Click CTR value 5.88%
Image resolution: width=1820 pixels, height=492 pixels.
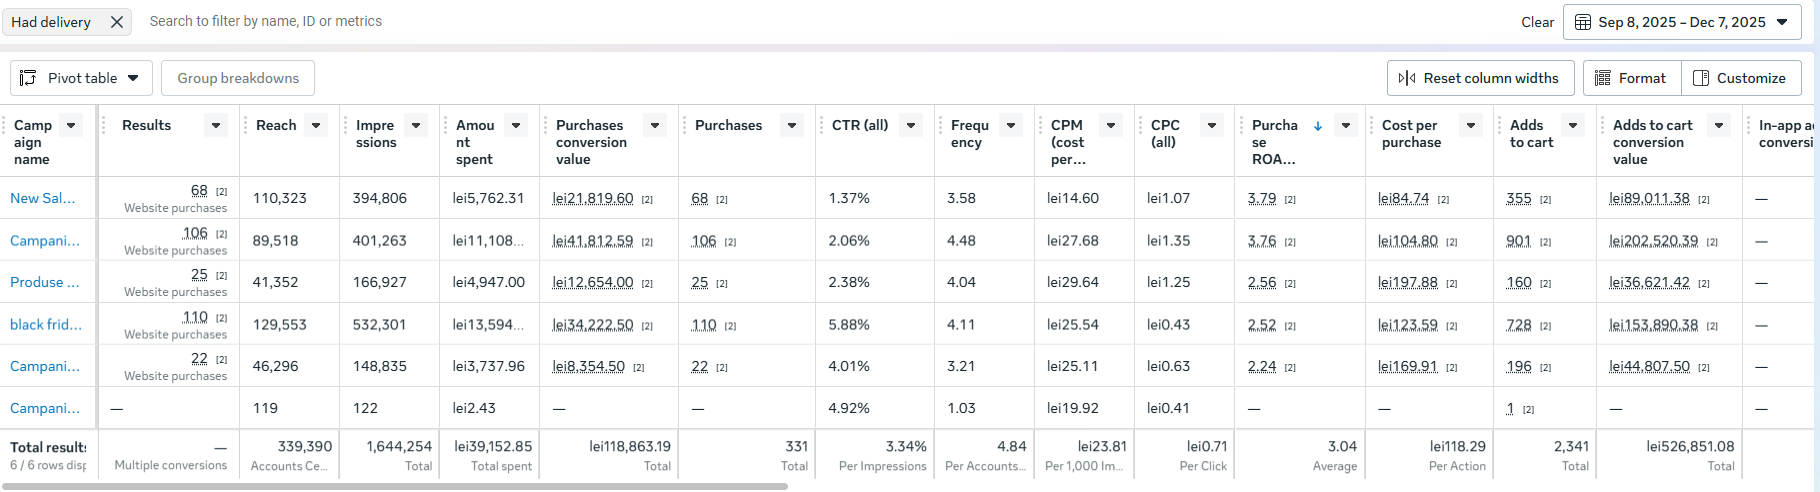[849, 324]
